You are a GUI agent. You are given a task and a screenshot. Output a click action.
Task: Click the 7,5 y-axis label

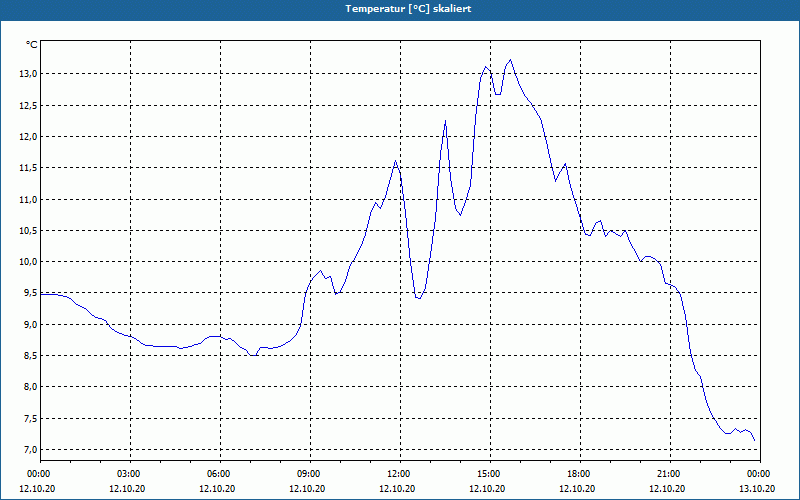pos(30,418)
